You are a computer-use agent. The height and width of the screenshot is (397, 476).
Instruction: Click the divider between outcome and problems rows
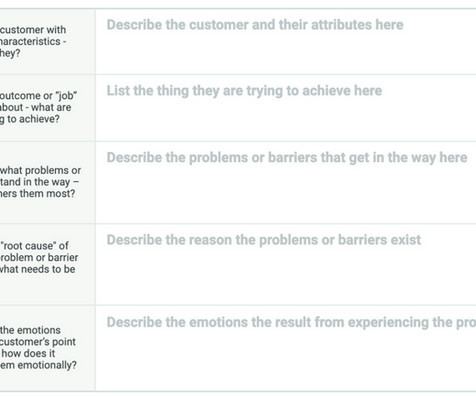tap(238, 141)
